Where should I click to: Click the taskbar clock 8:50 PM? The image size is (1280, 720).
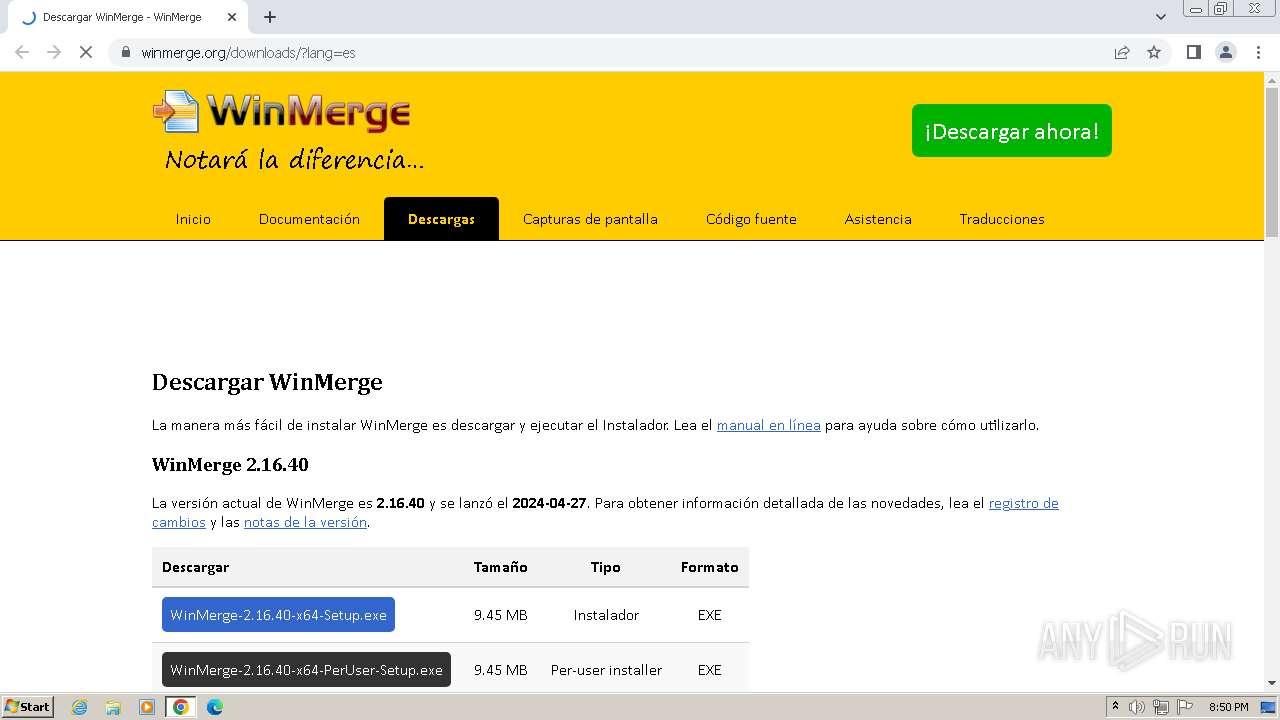(1229, 707)
